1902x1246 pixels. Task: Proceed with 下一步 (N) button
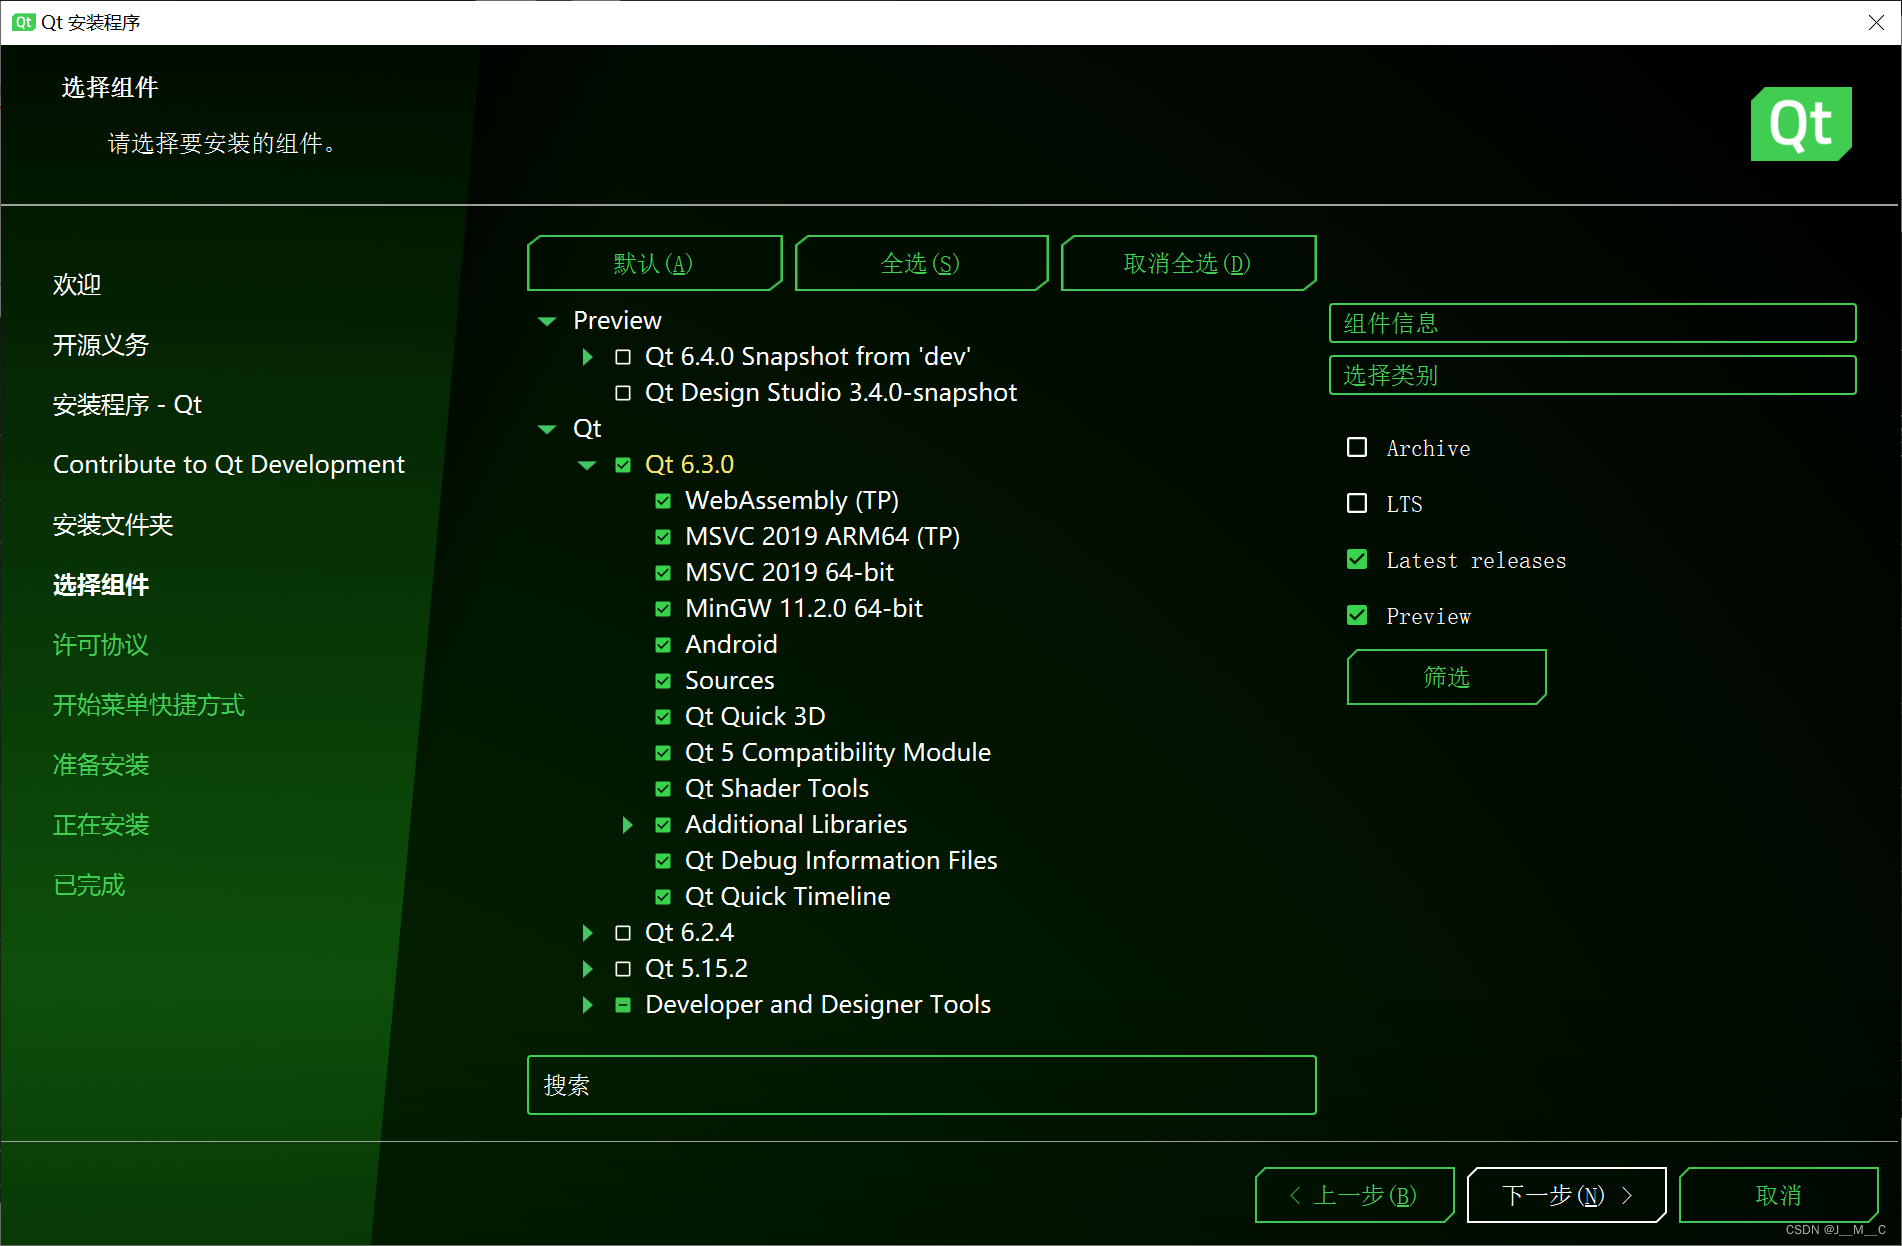tap(1566, 1195)
